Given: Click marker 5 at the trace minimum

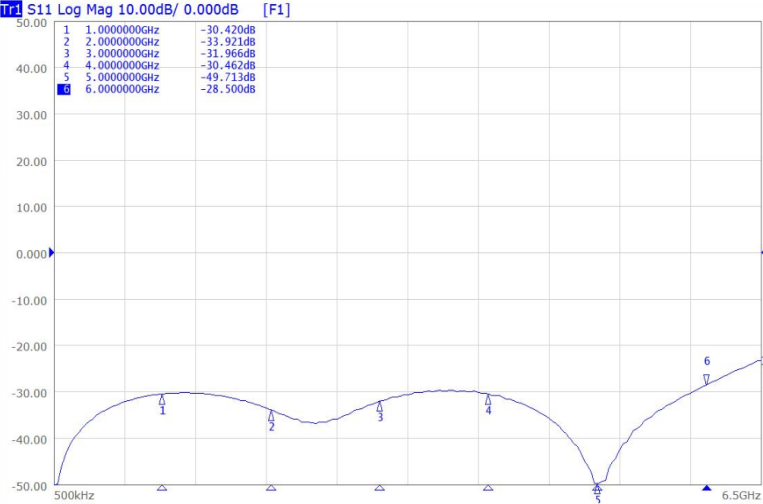Looking at the screenshot, I should tap(597, 489).
